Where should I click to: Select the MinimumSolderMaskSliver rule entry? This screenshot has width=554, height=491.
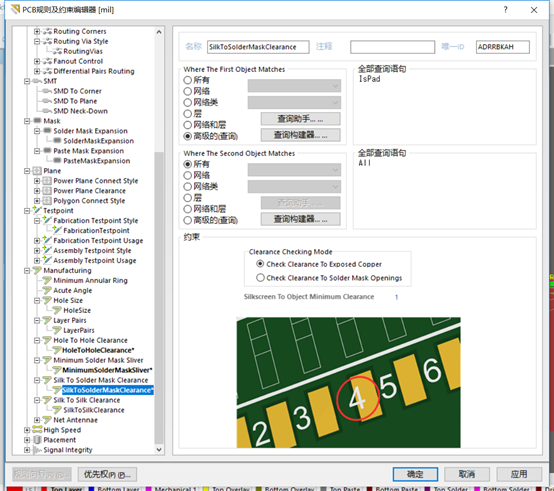coord(107,370)
